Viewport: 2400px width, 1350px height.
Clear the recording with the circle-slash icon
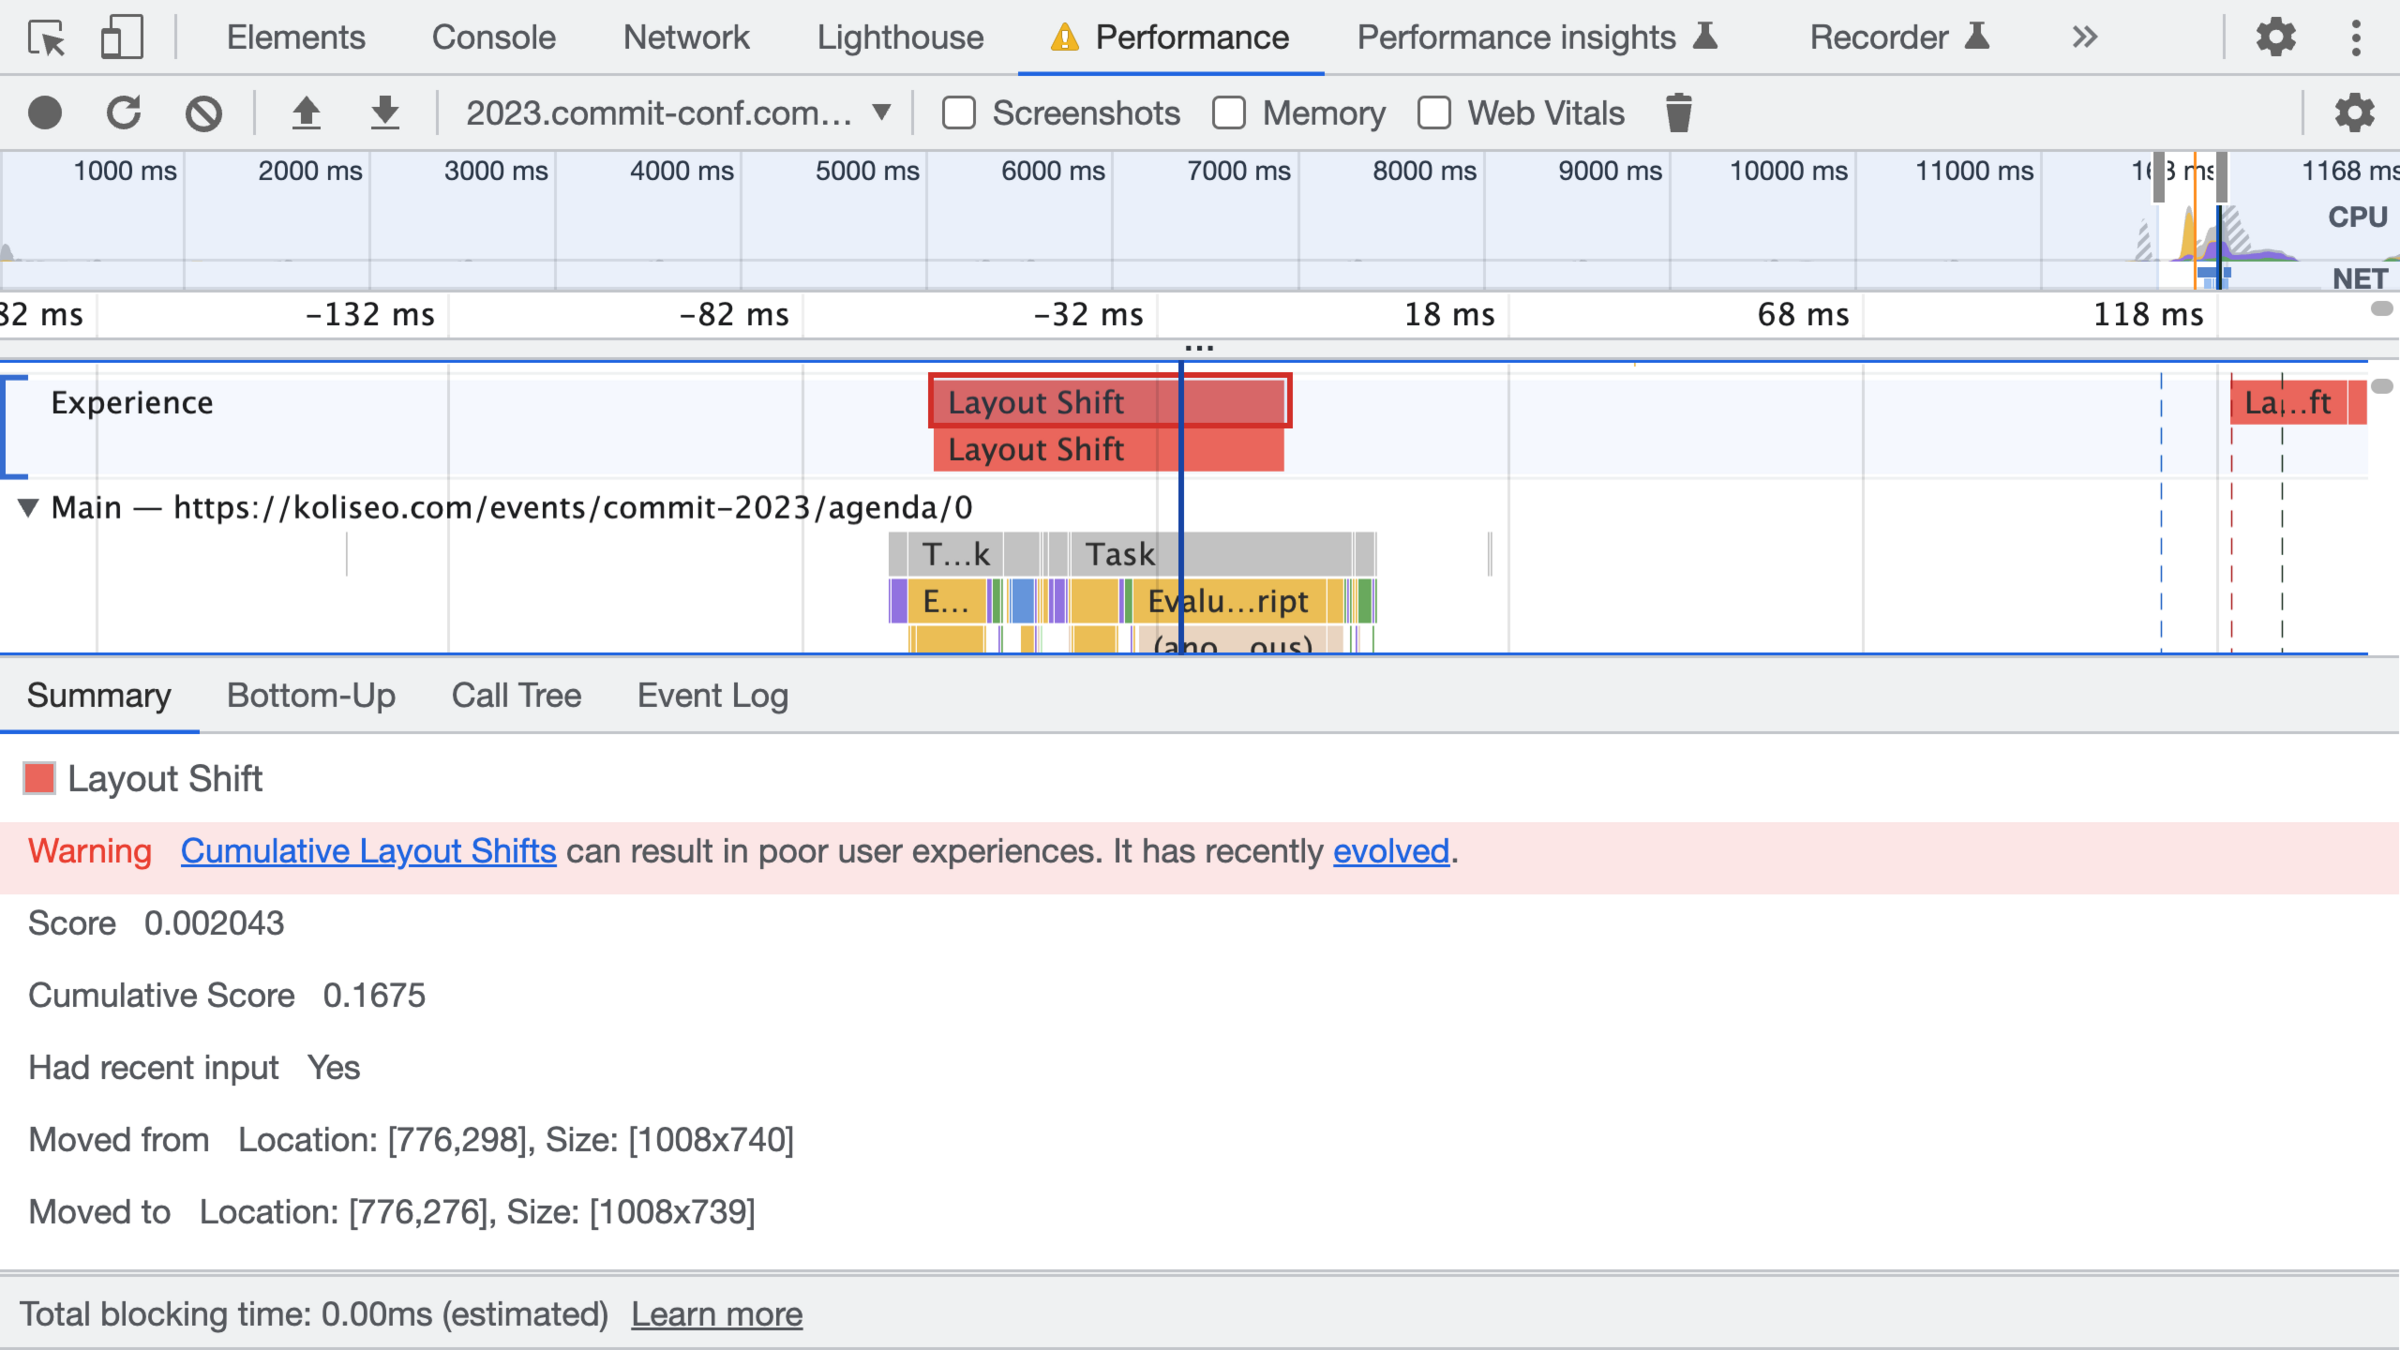(x=203, y=113)
